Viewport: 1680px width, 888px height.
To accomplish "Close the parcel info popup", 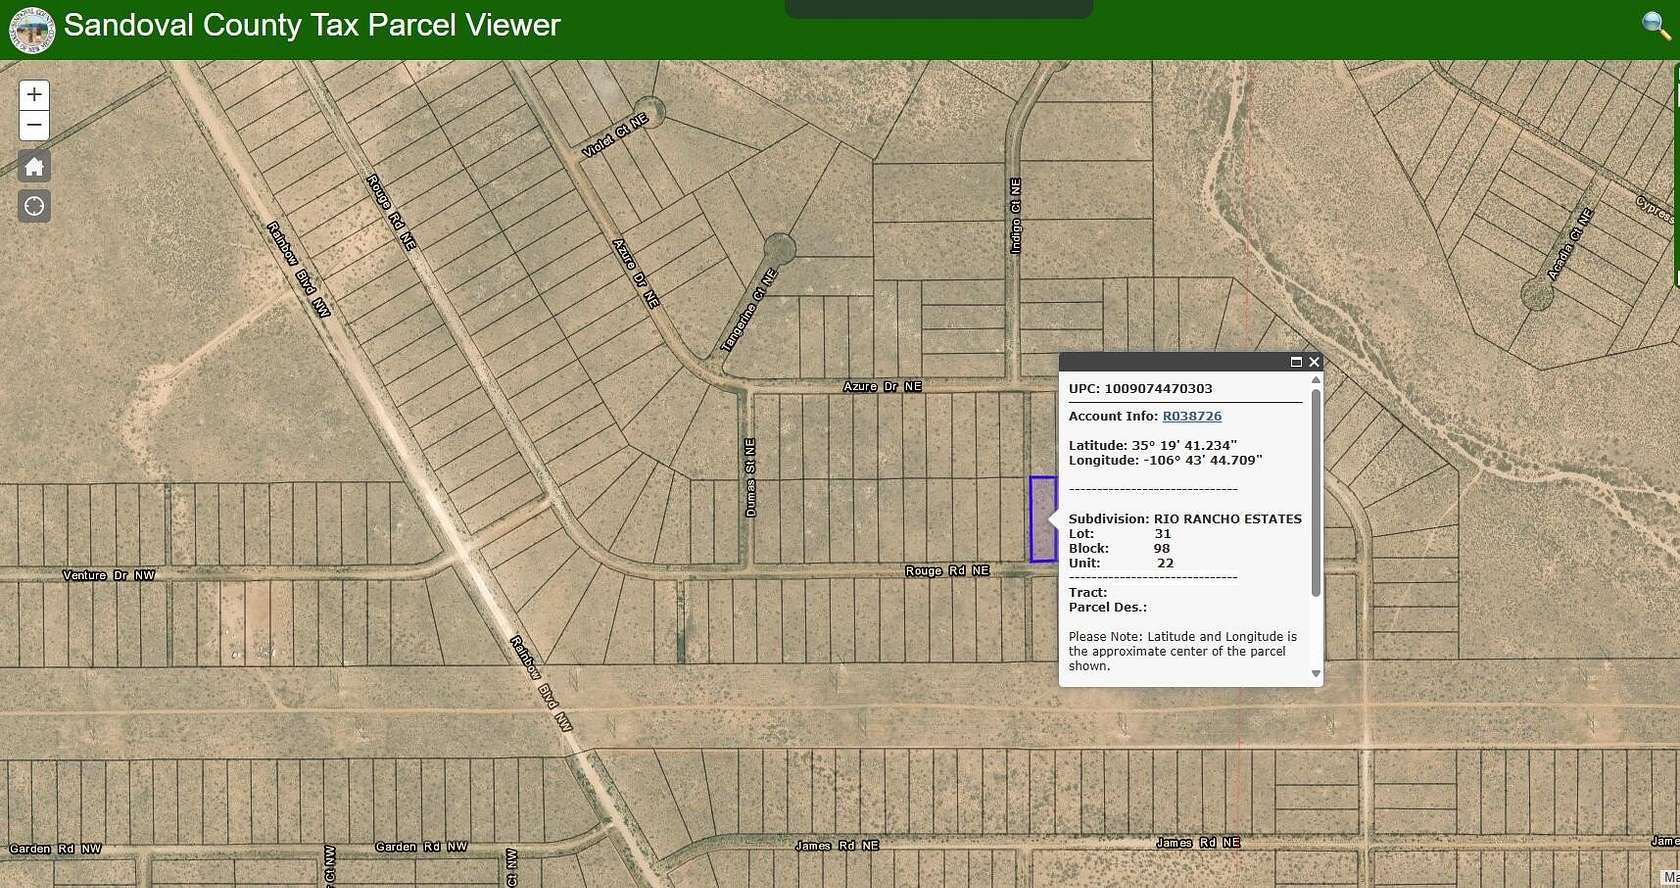I will 1314,362.
